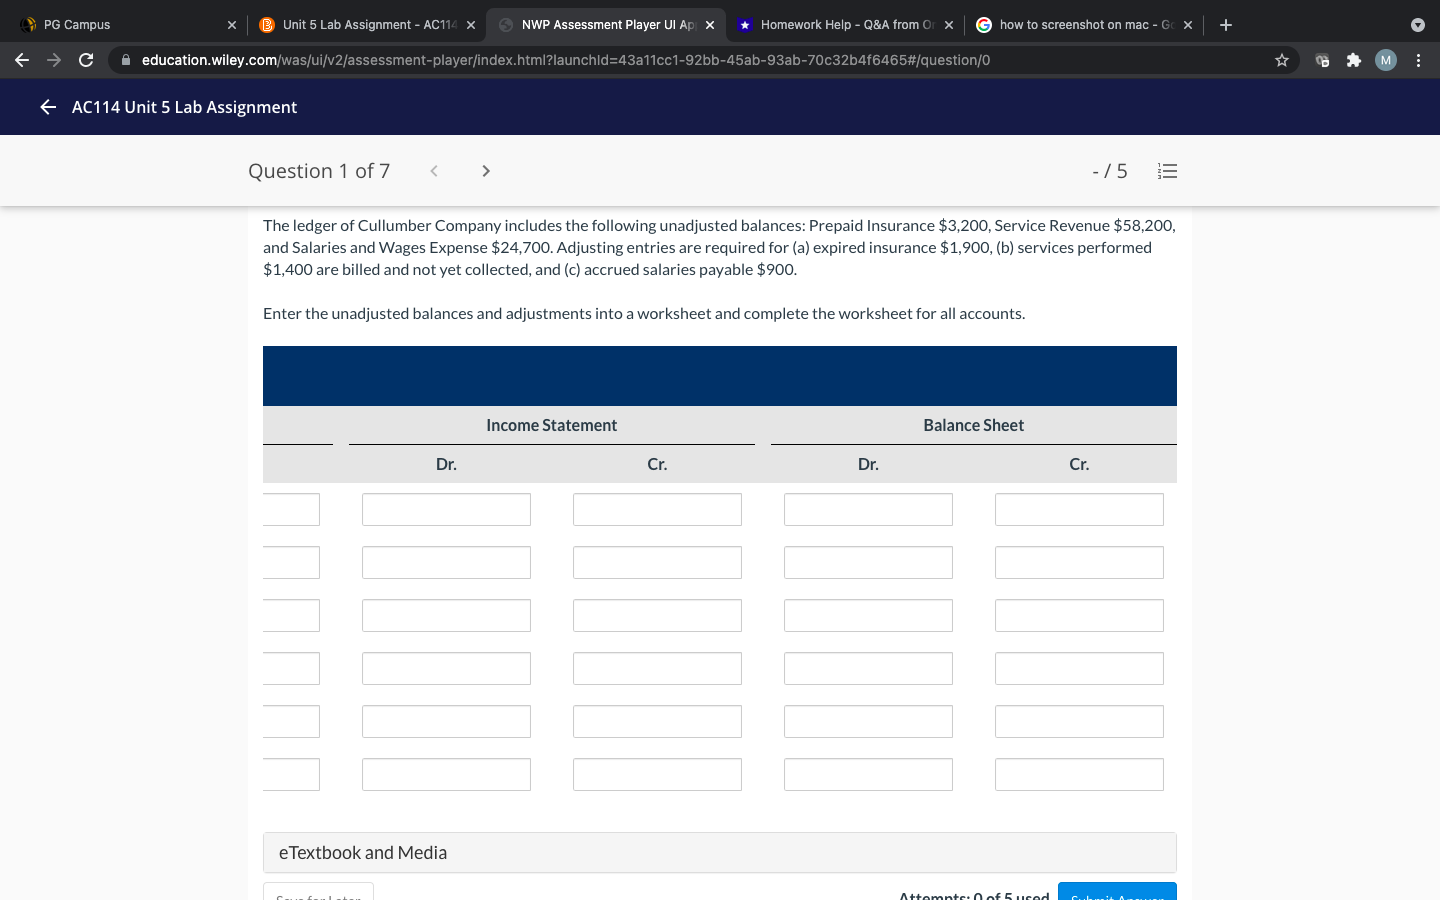Click the M profile avatar icon
The width and height of the screenshot is (1440, 900).
pyautogui.click(x=1385, y=60)
